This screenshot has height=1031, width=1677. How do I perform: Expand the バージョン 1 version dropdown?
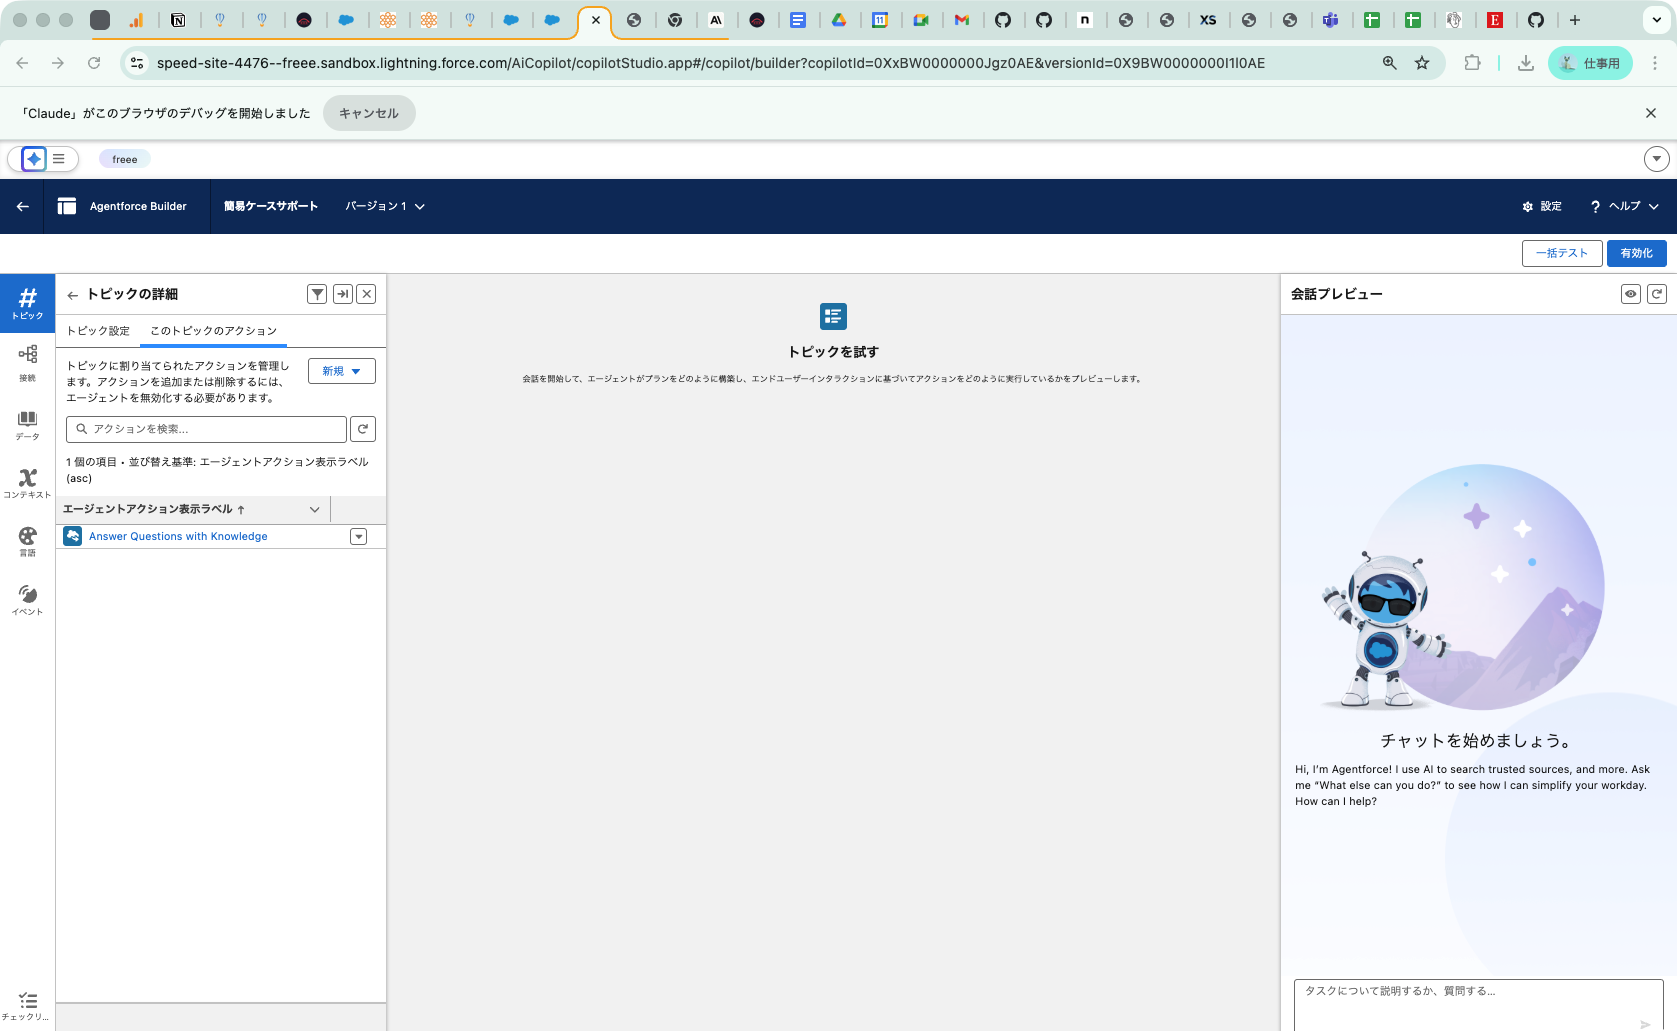[420, 207]
